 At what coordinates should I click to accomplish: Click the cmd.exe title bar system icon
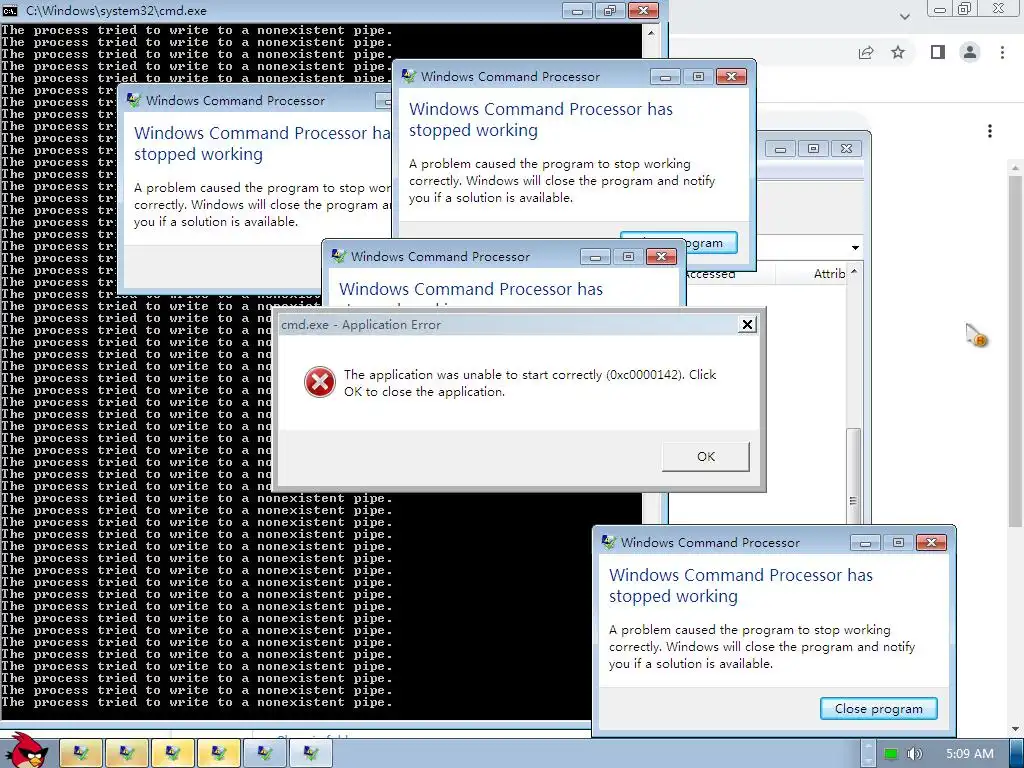10,10
